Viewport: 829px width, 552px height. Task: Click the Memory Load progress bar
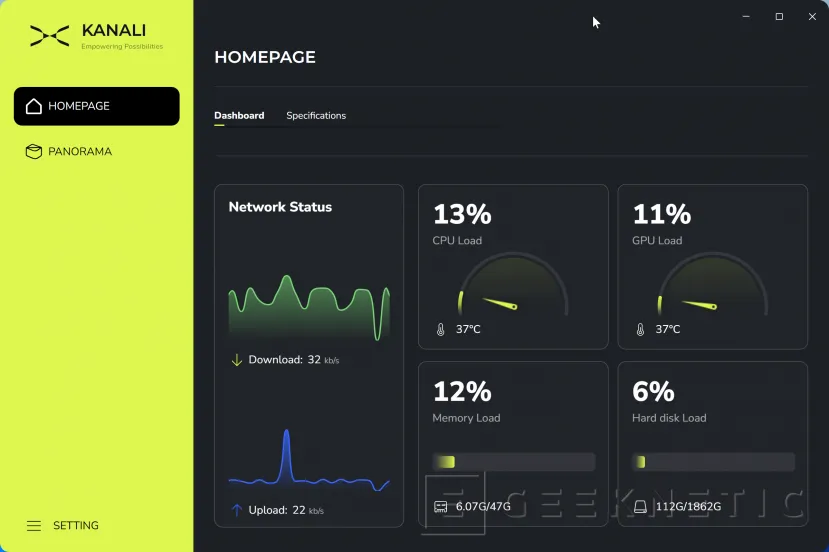pyautogui.click(x=513, y=462)
